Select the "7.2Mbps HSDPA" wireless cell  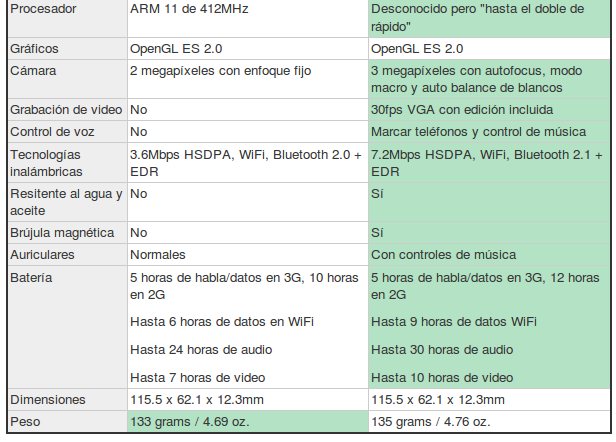coord(486,163)
